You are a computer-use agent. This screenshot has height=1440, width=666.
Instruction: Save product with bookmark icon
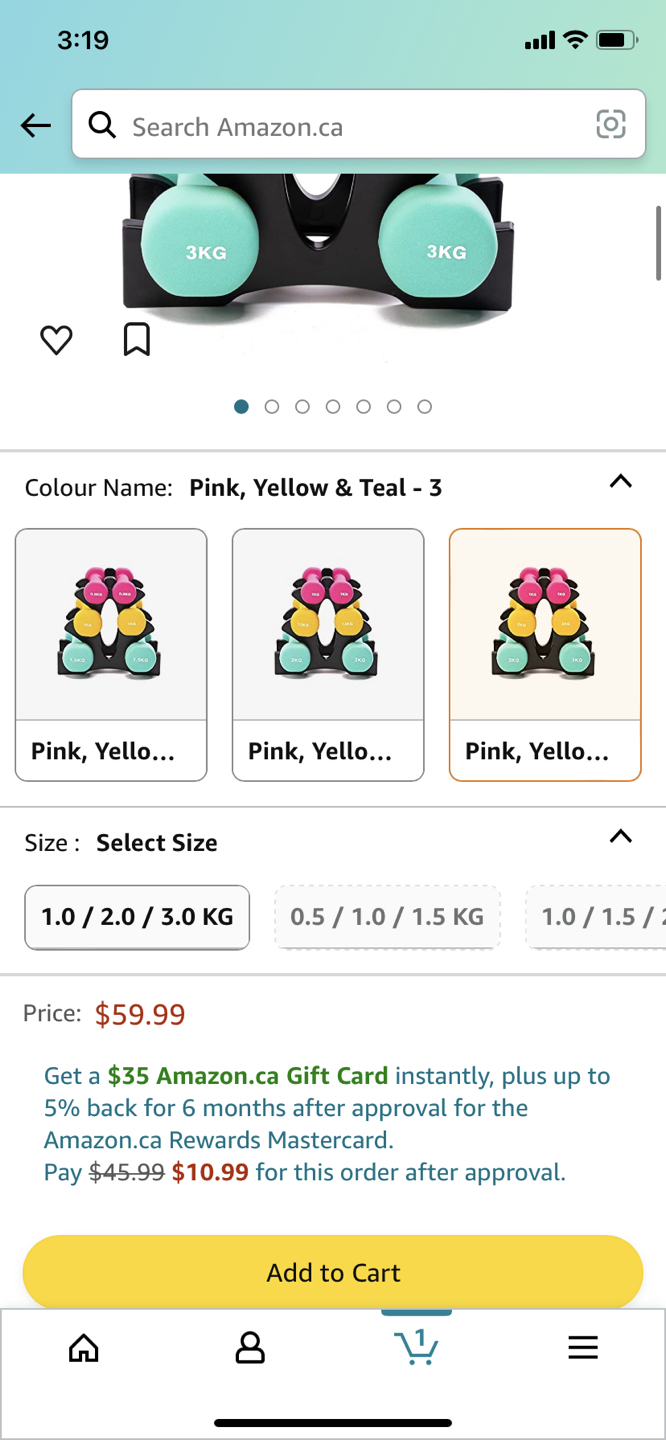click(137, 339)
